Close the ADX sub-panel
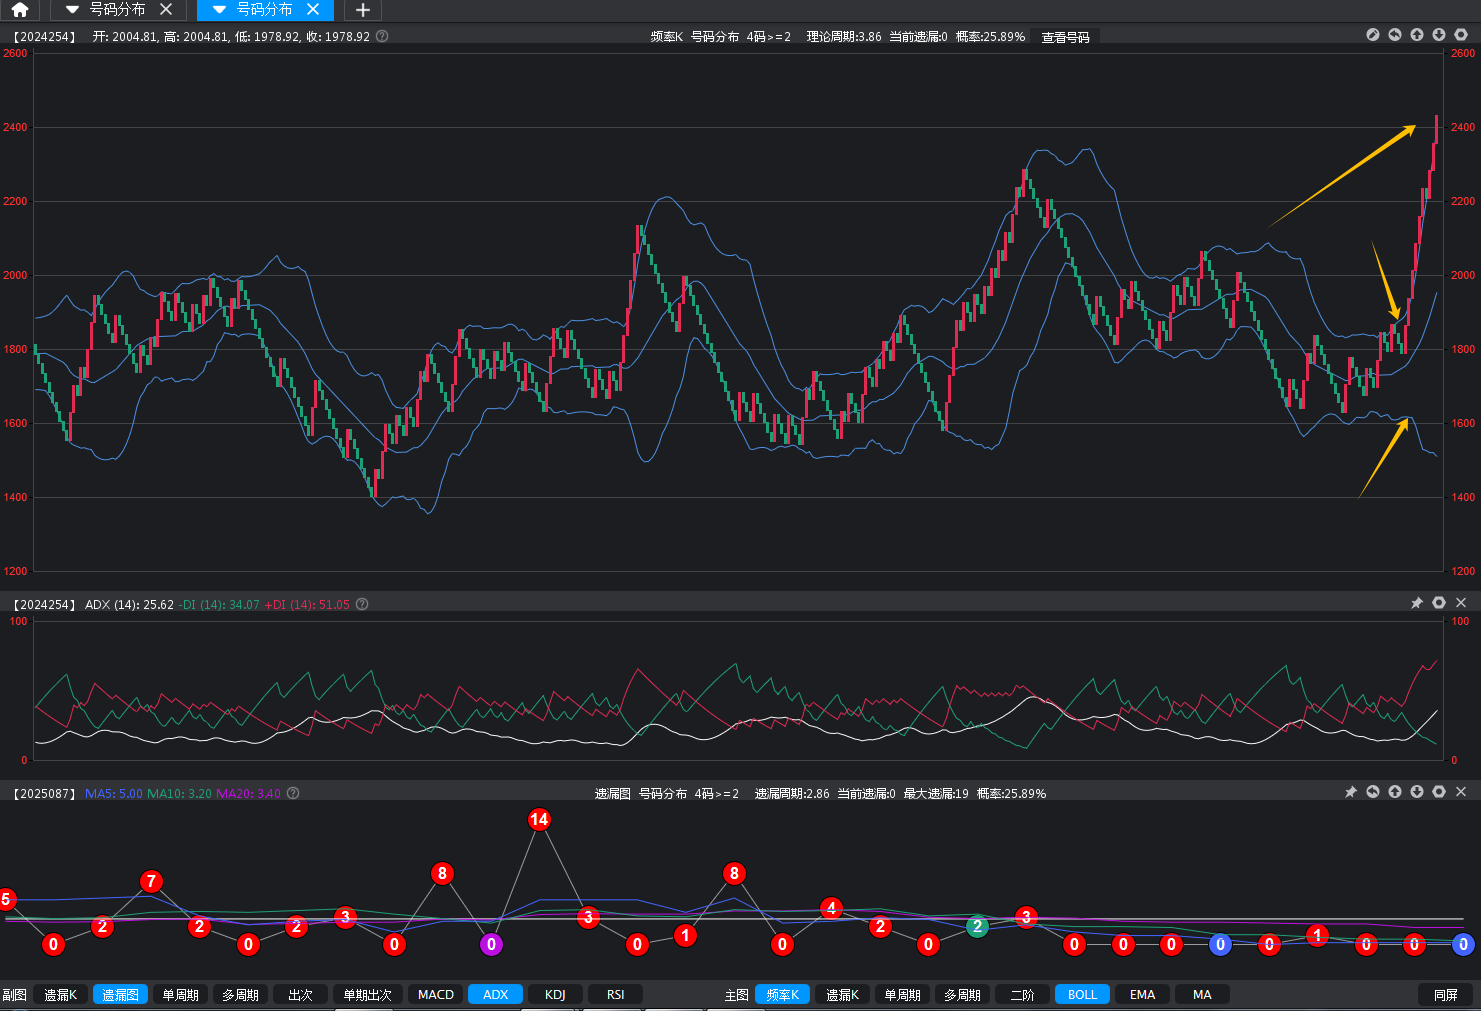The width and height of the screenshot is (1481, 1011). pos(1461,603)
